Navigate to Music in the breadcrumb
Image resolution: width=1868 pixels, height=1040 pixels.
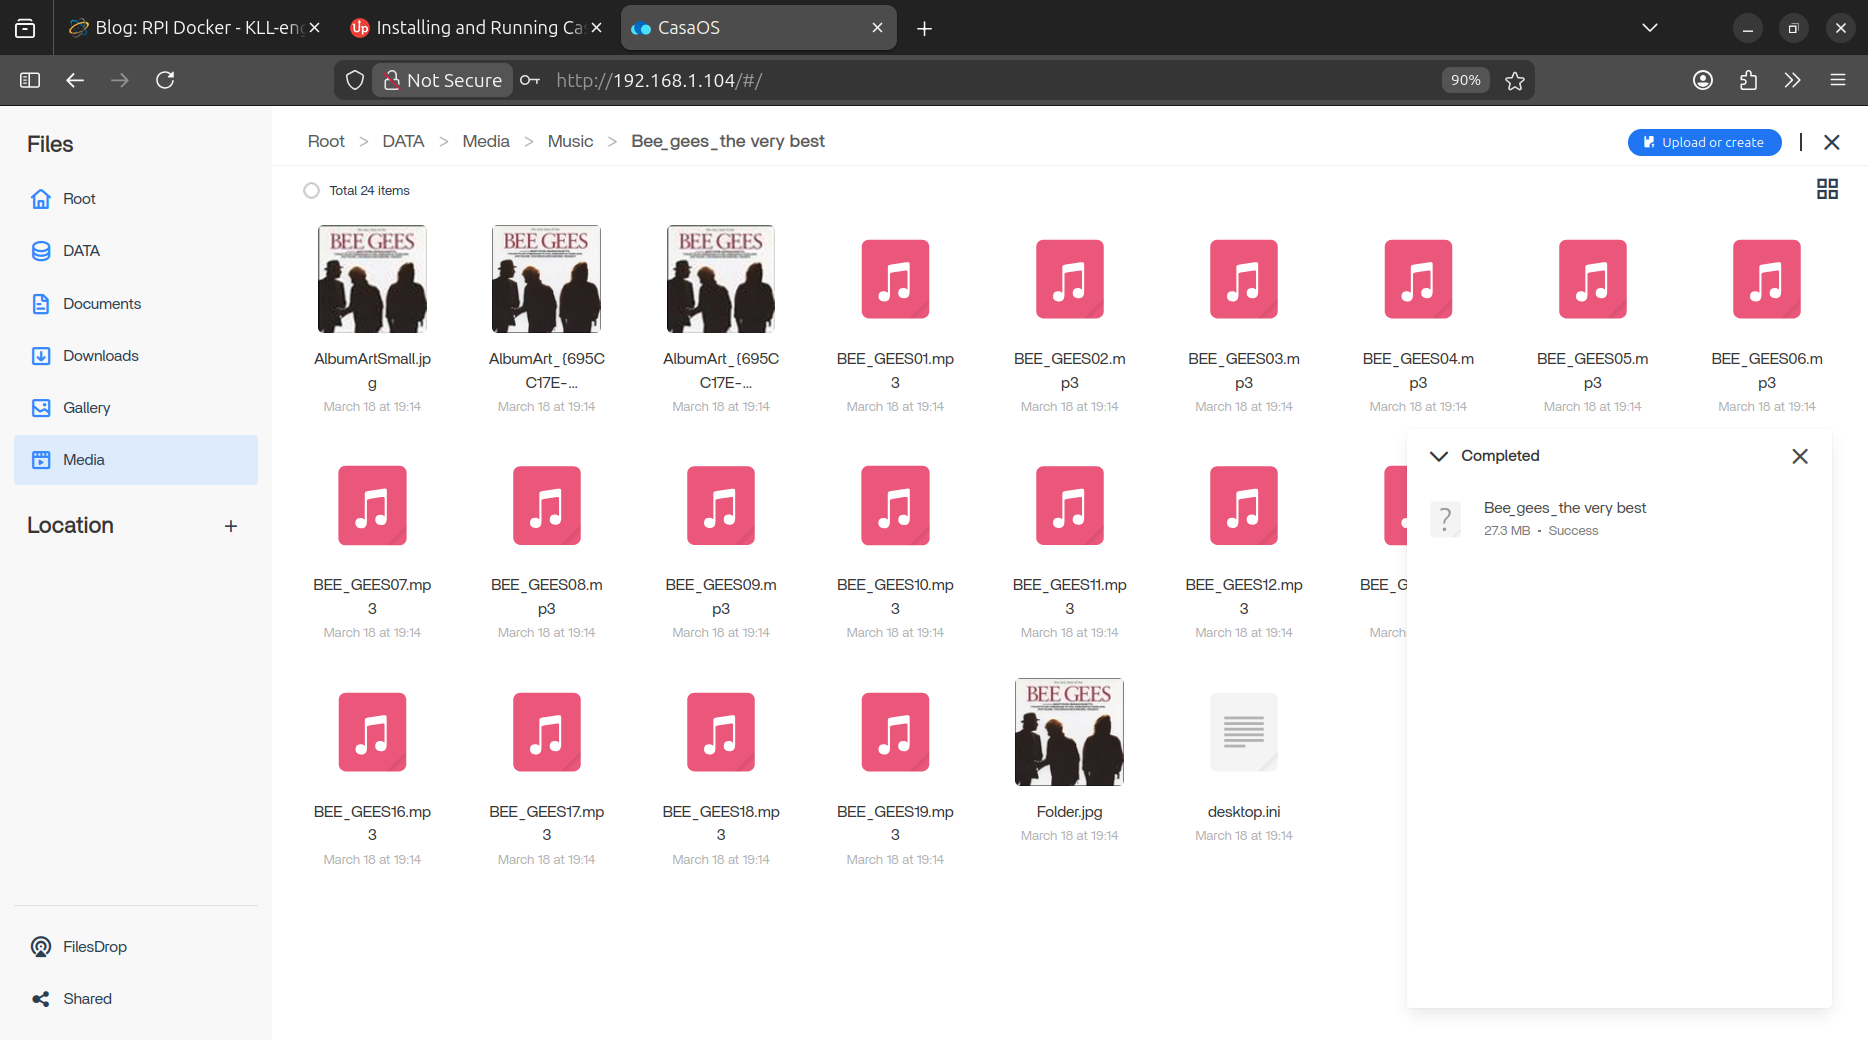[570, 141]
